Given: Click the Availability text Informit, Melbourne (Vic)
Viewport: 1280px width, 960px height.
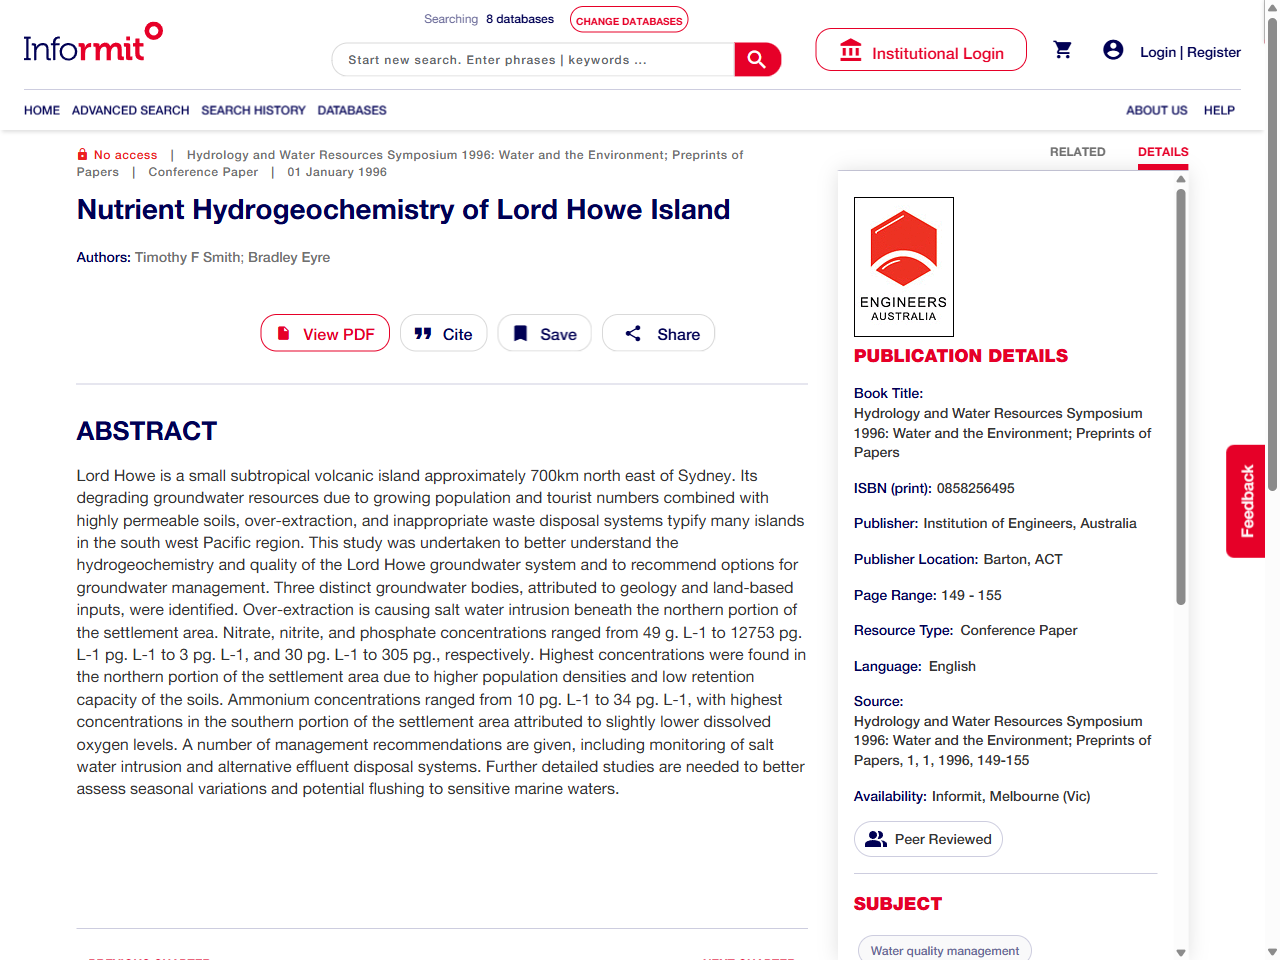Looking at the screenshot, I should point(1011,796).
